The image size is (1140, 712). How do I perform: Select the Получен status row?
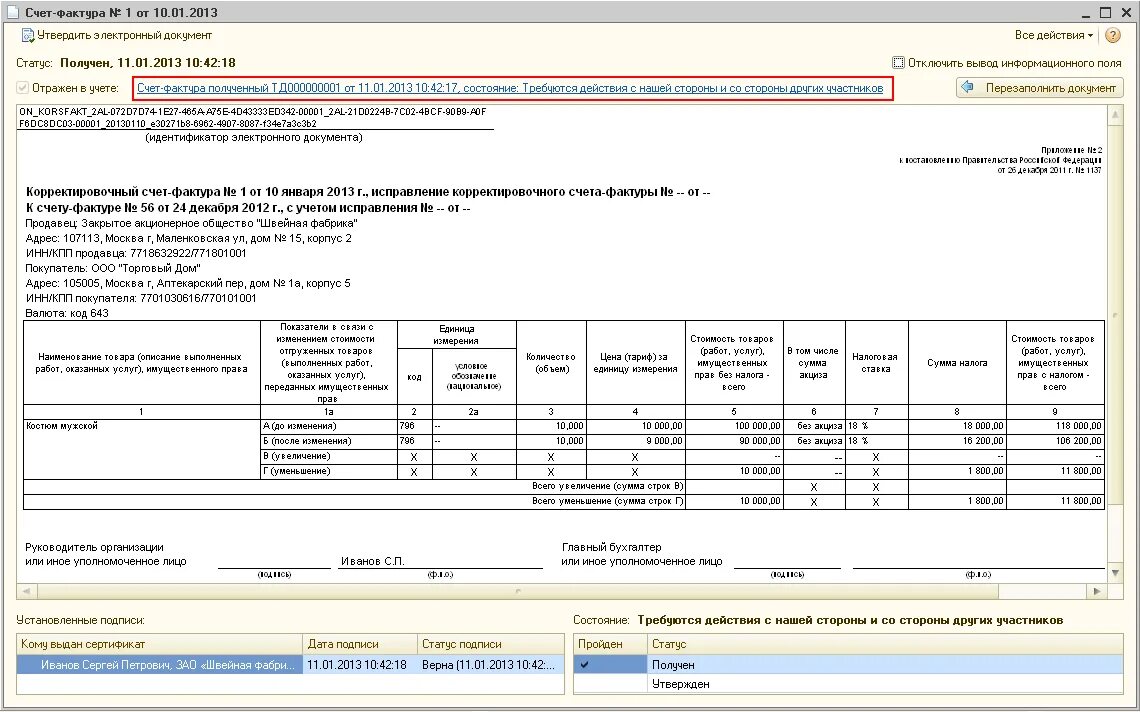(x=848, y=665)
